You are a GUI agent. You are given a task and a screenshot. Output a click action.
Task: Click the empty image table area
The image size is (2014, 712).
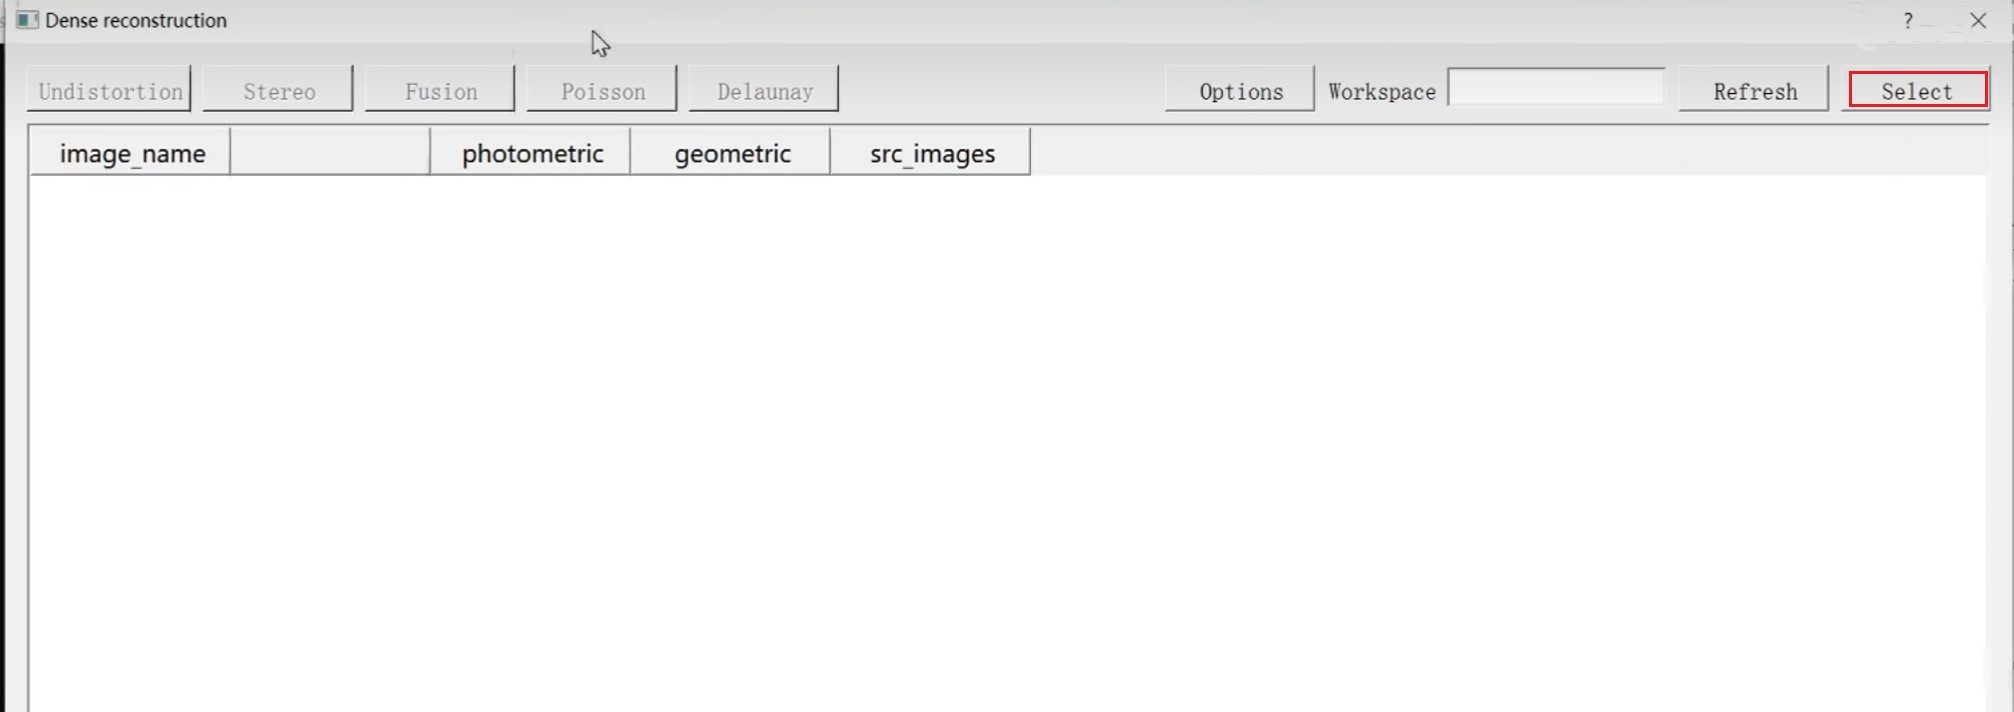tap(1007, 443)
